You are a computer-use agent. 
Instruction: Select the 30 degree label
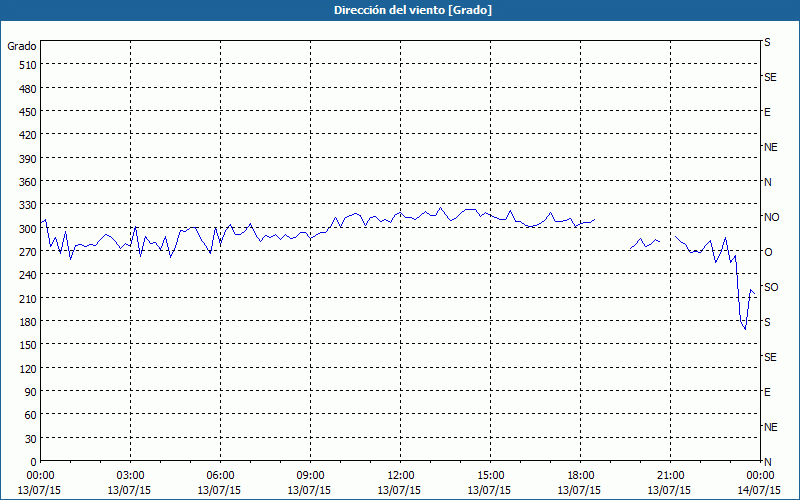point(31,439)
